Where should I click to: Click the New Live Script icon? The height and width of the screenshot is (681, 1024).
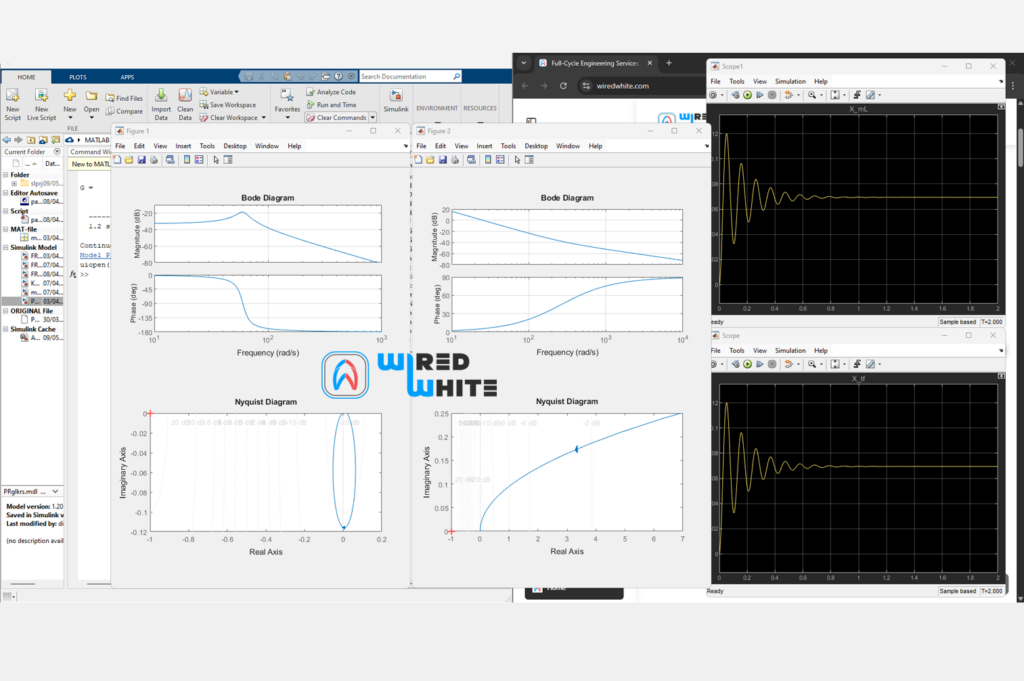click(41, 104)
